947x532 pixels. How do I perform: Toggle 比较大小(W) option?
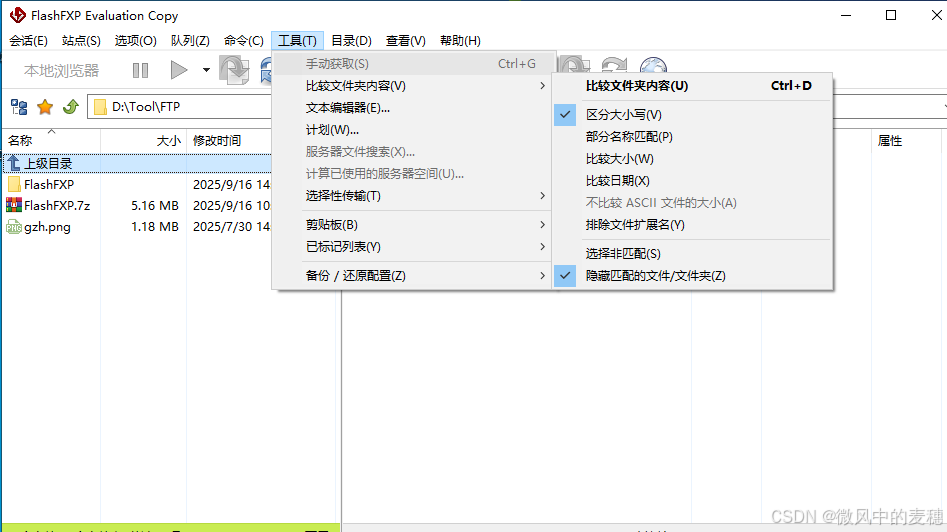(x=692, y=159)
